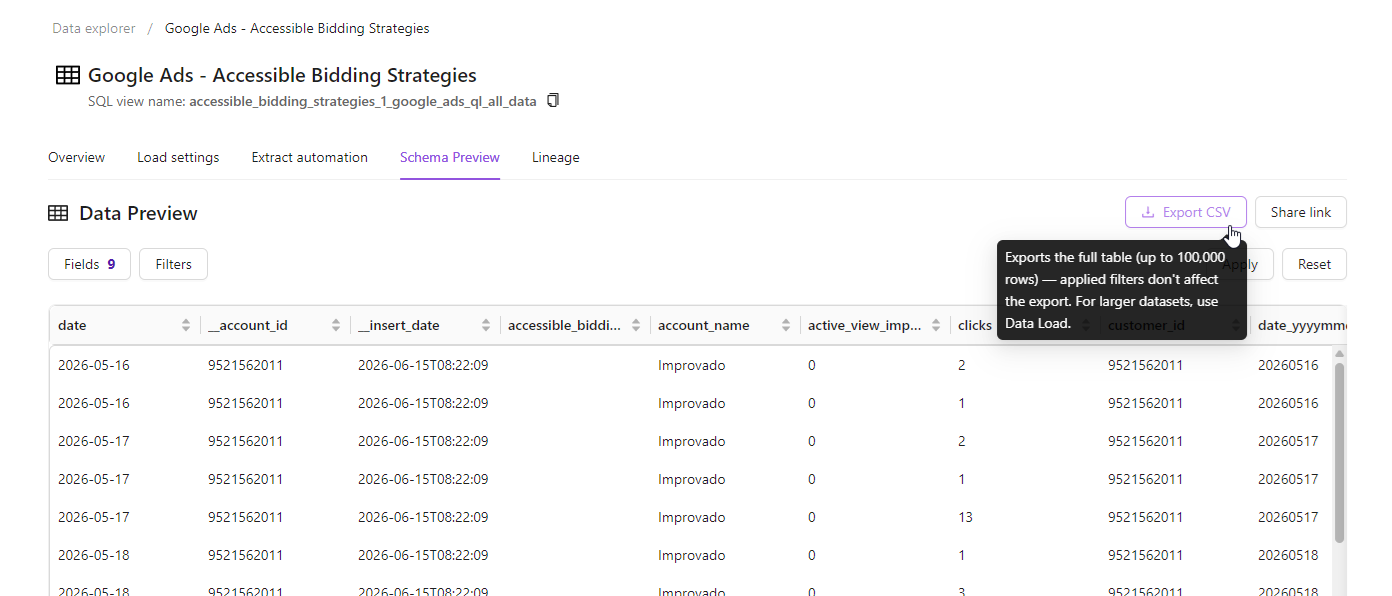Viewport: 1392px width, 596px height.
Task: Click the Data Preview heading
Action: point(138,213)
